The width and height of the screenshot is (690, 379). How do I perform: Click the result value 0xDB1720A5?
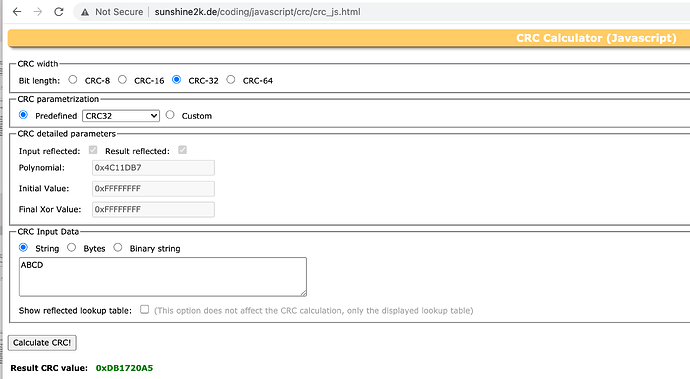pyautogui.click(x=125, y=368)
